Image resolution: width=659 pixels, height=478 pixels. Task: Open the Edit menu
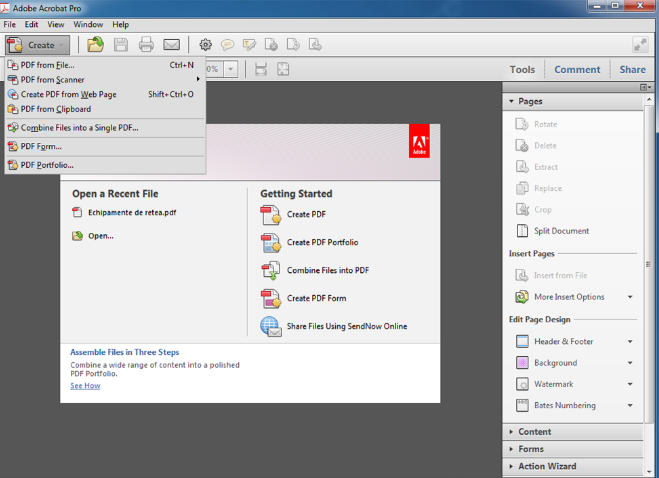(x=32, y=24)
